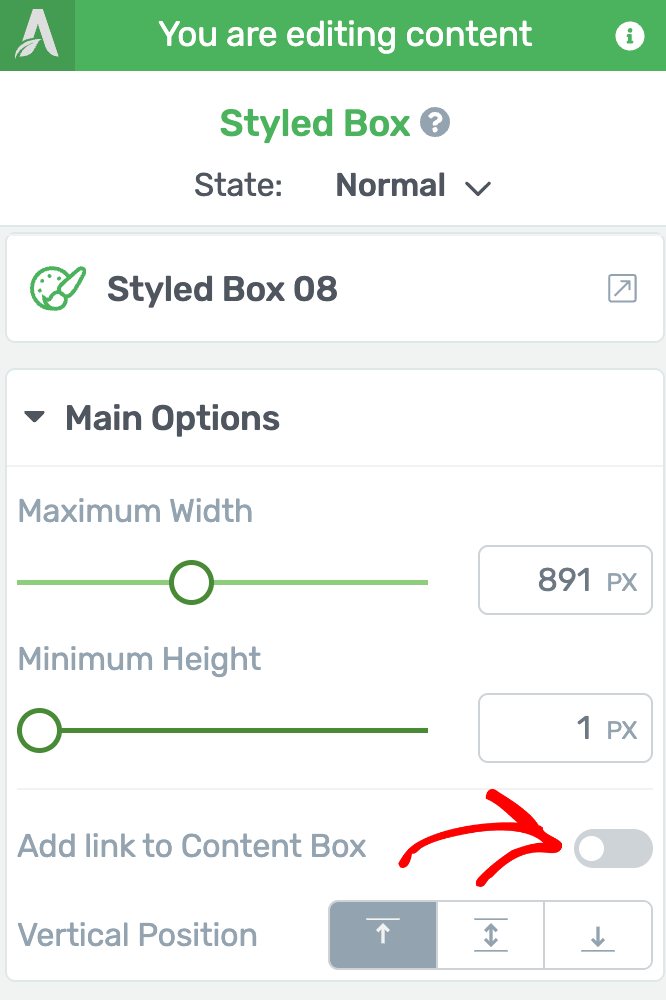Click the Styled Box title
Viewport: 666px width, 1000px height.
pyautogui.click(x=314, y=122)
